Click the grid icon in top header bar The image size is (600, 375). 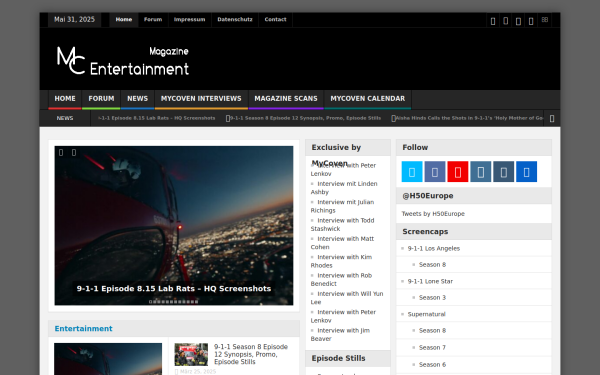(545, 20)
